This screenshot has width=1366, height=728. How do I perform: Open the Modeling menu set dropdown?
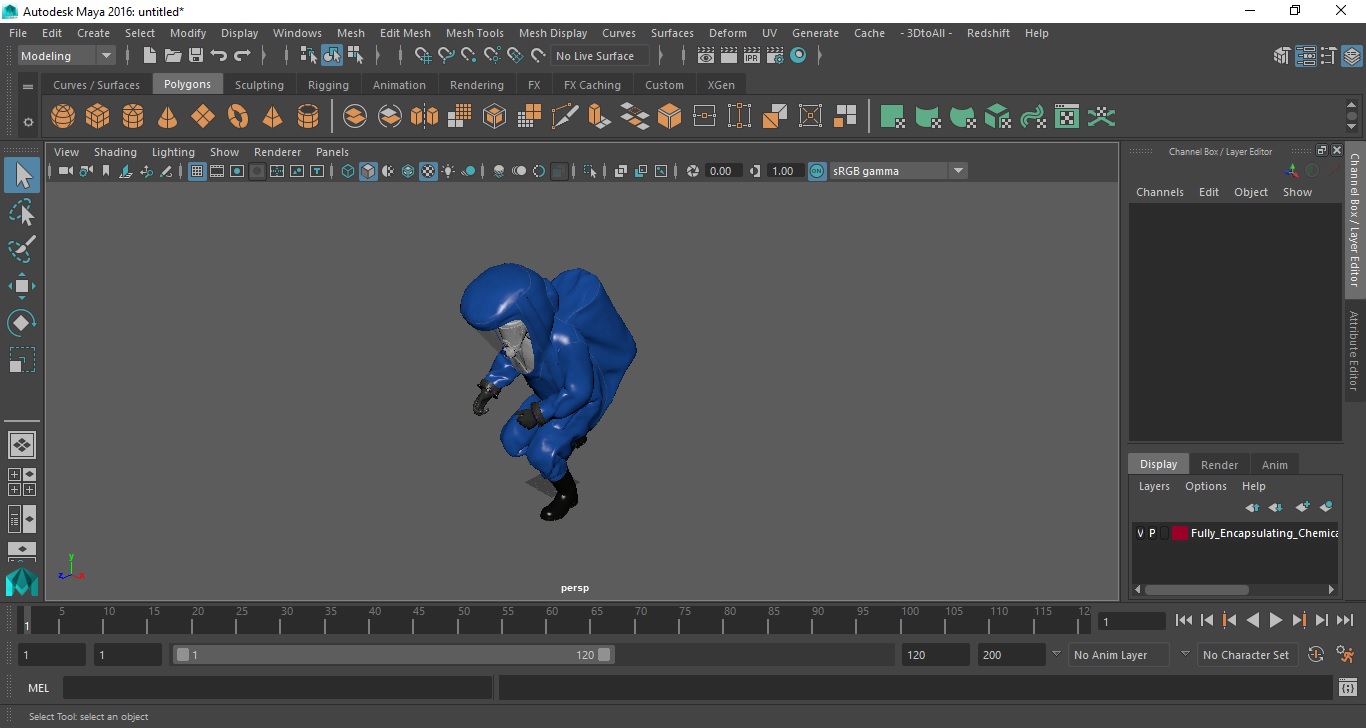click(x=66, y=56)
